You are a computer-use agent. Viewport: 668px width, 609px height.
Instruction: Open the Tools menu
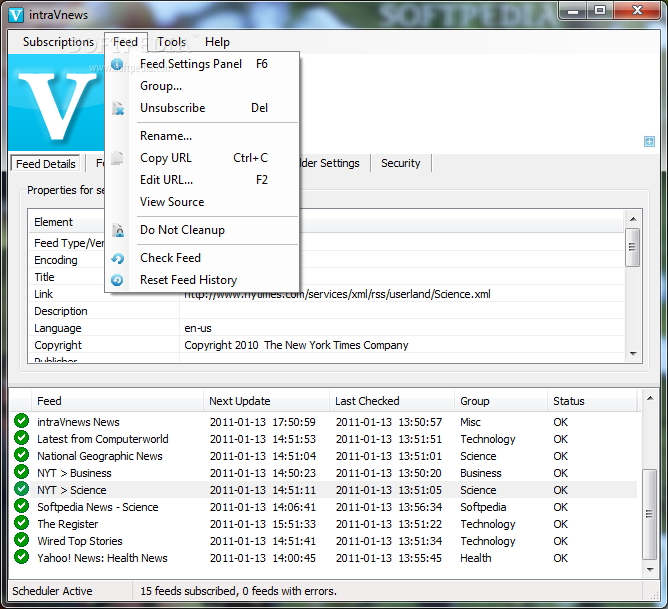(x=171, y=42)
